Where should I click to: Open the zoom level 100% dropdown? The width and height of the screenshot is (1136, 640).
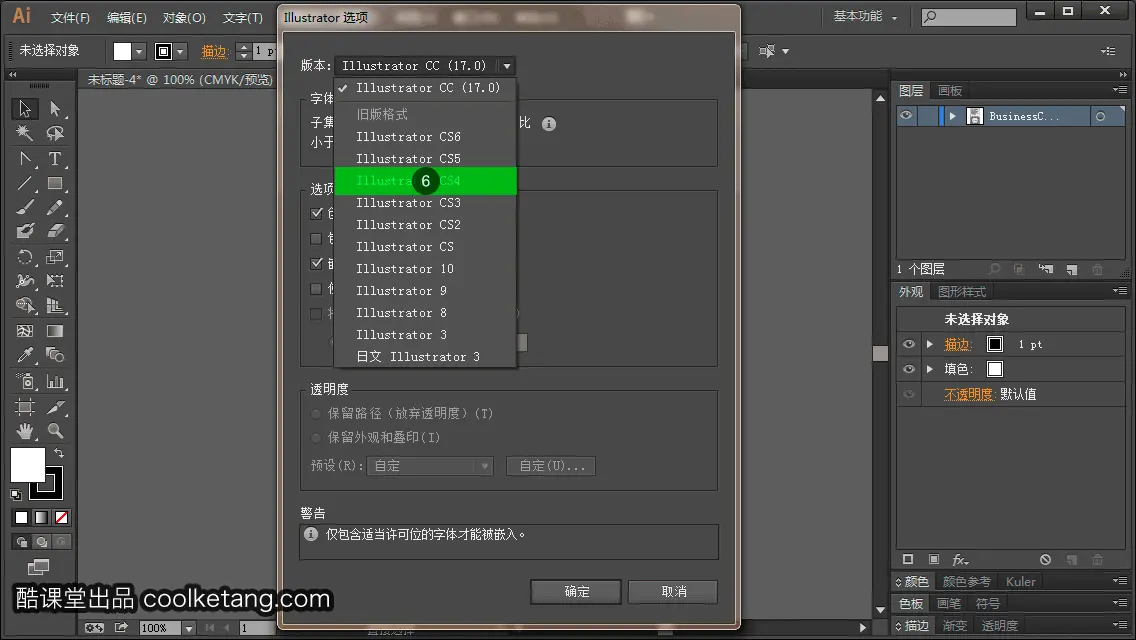pyautogui.click(x=188, y=628)
